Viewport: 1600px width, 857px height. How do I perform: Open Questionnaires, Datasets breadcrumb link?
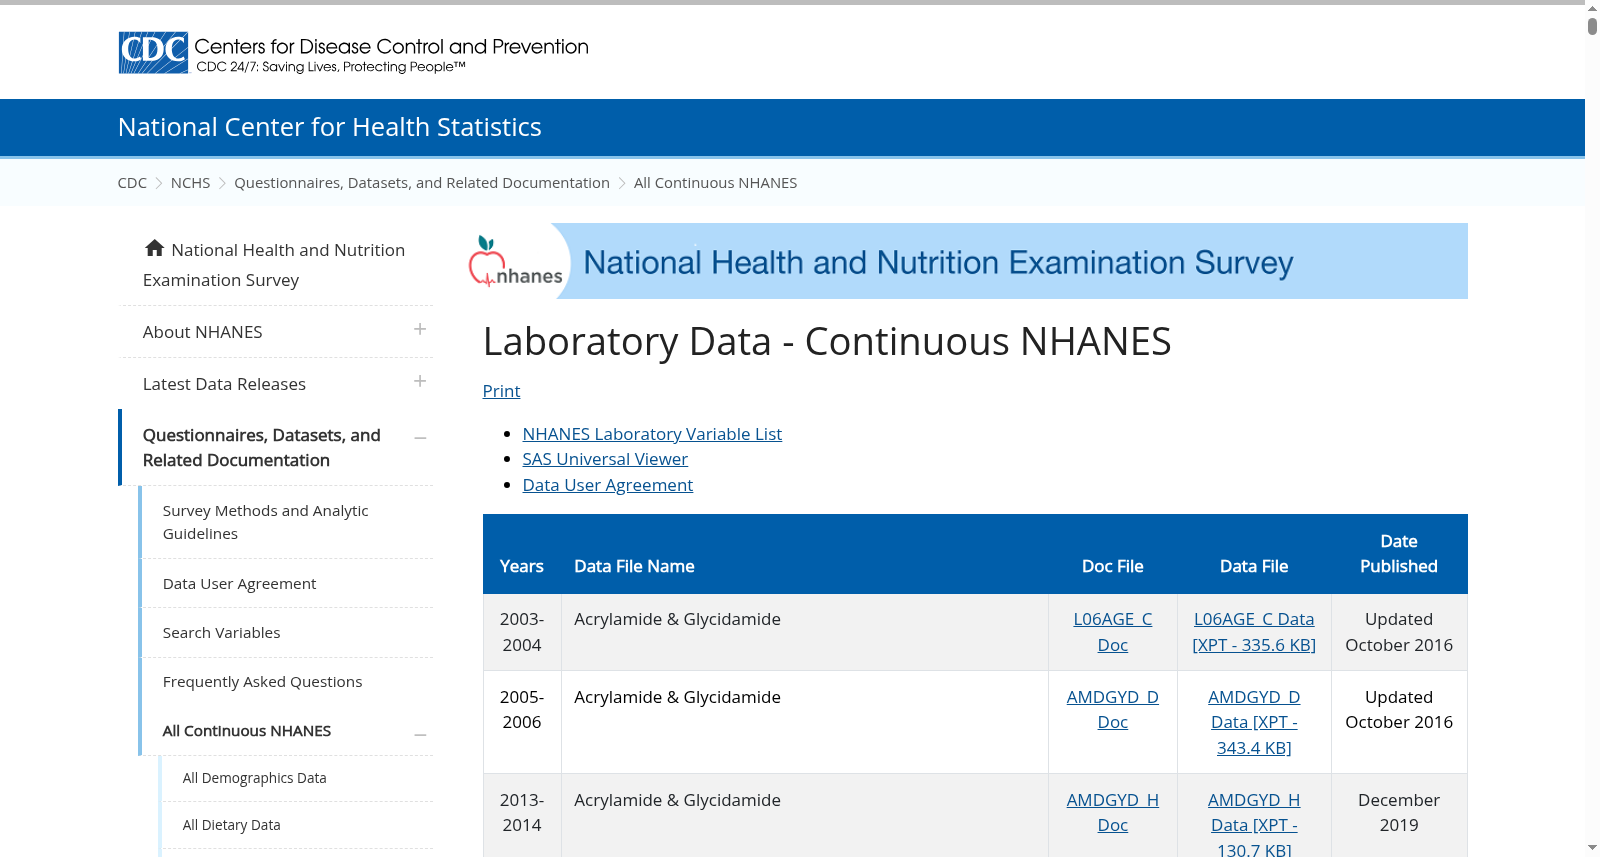click(x=422, y=183)
